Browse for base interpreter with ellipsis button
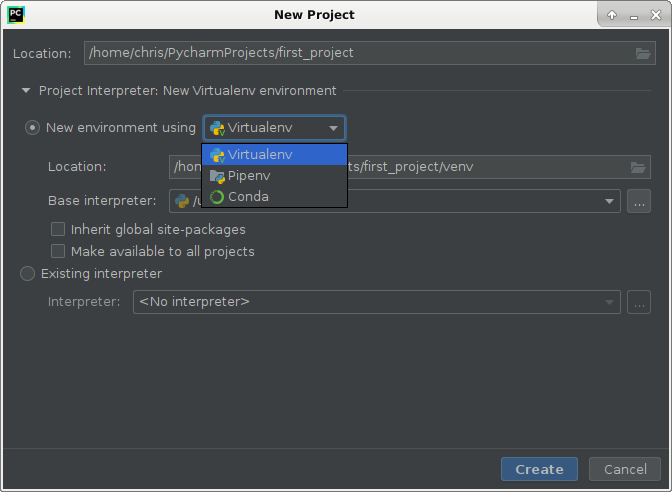The image size is (672, 492). 639,201
